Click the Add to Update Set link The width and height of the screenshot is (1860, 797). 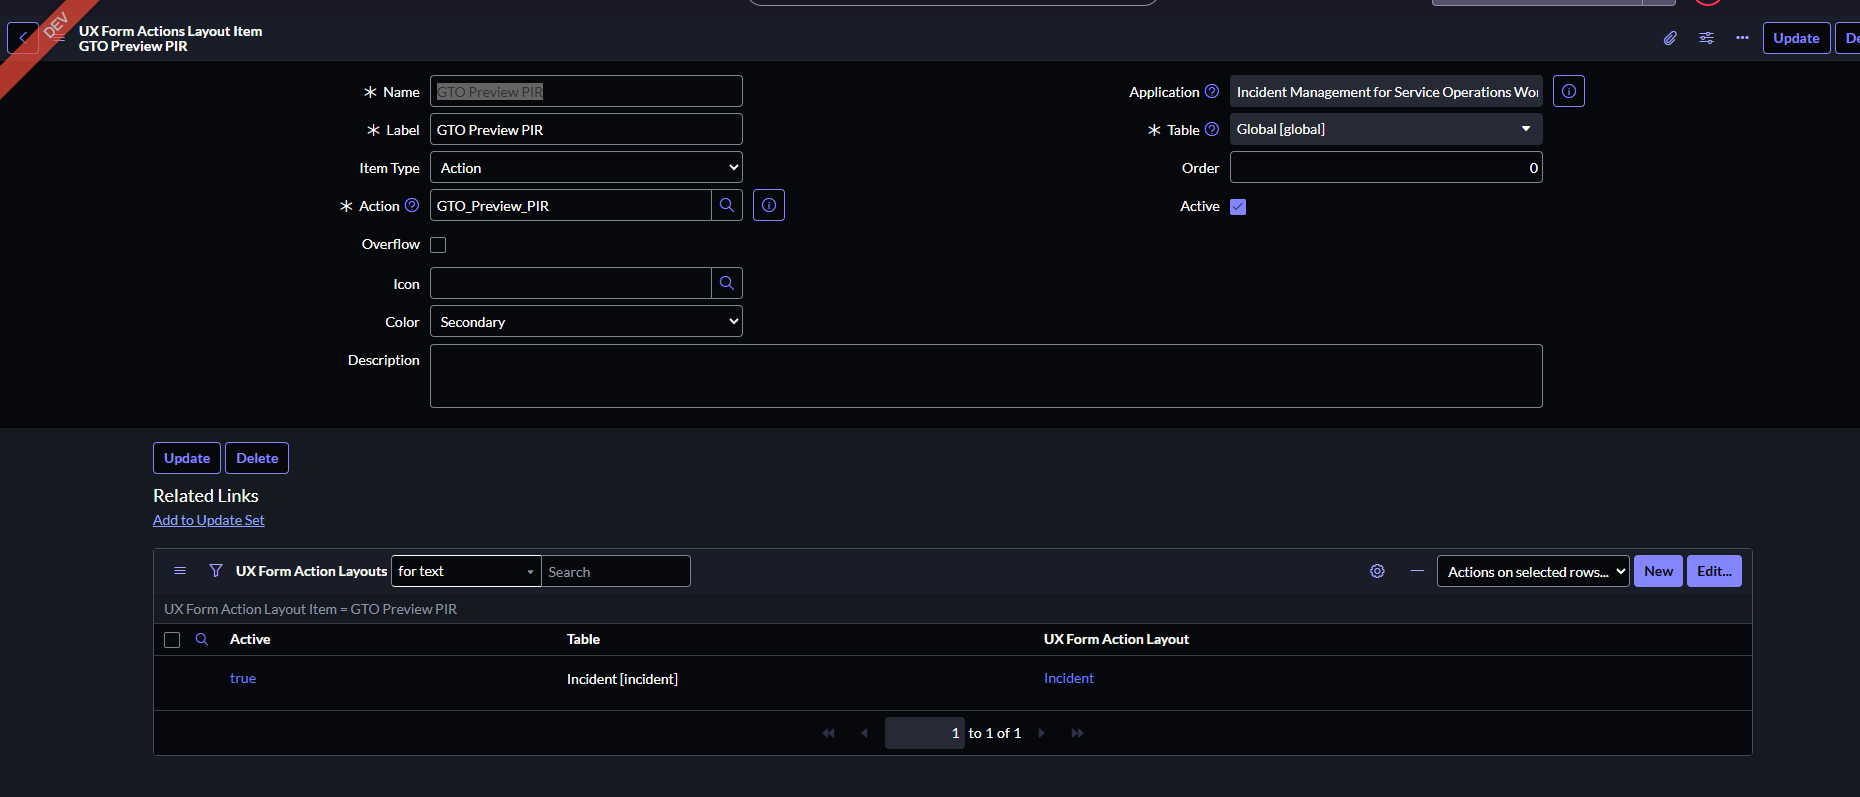click(x=209, y=520)
